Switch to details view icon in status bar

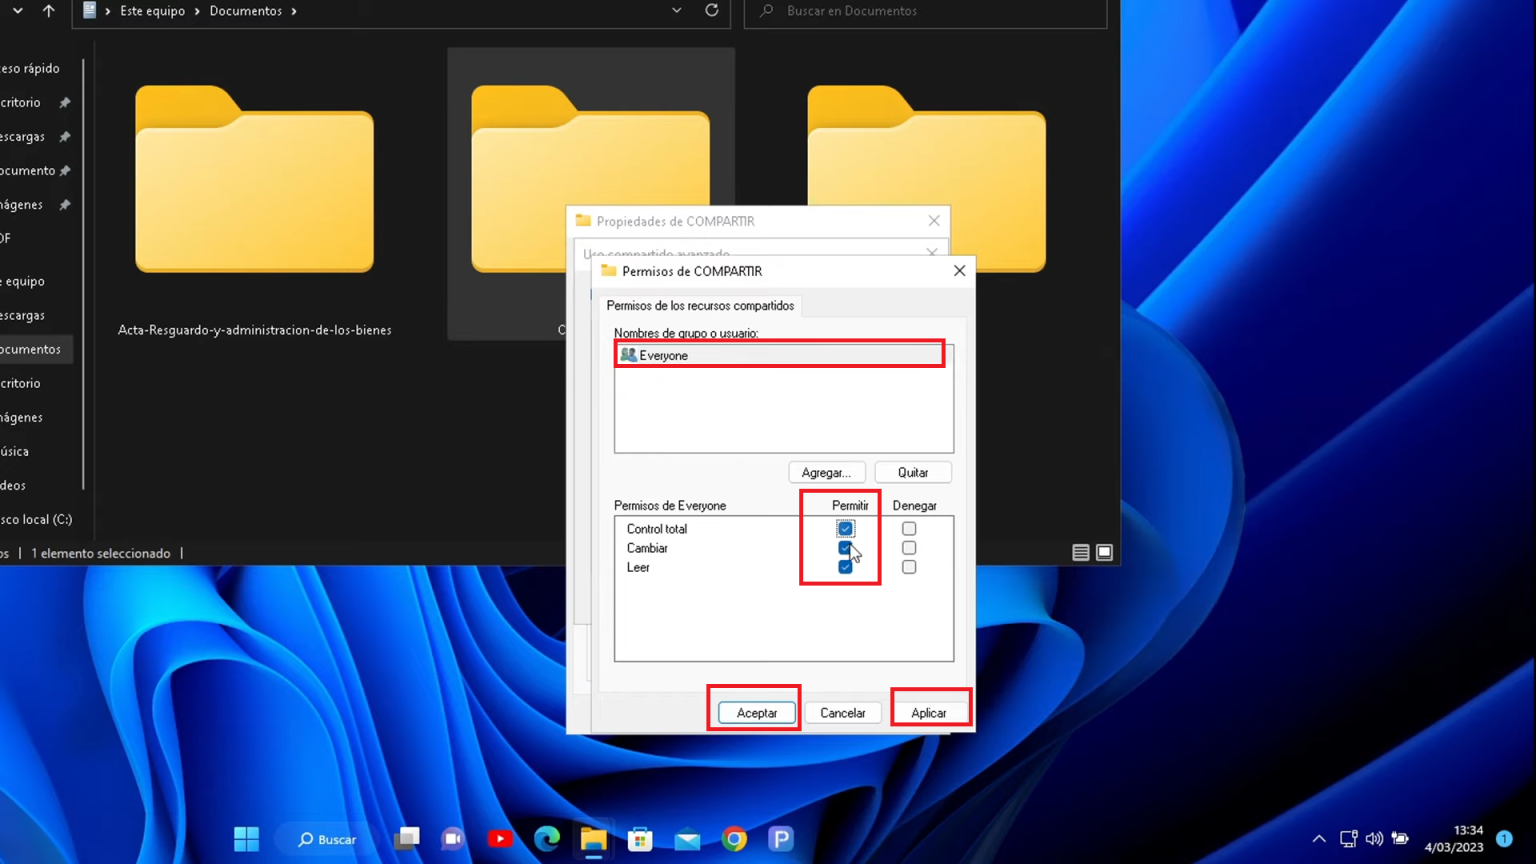(x=1080, y=553)
